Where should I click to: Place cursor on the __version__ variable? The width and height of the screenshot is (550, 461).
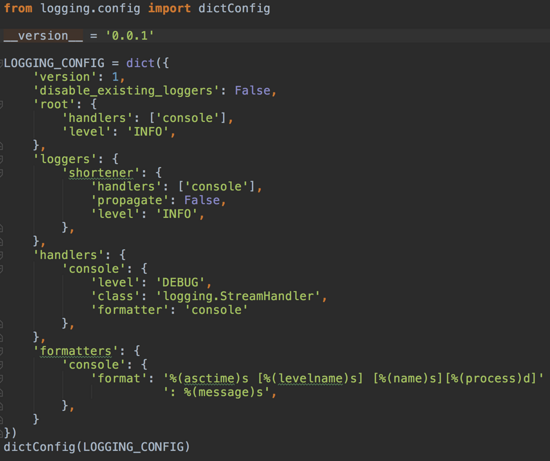coord(43,36)
